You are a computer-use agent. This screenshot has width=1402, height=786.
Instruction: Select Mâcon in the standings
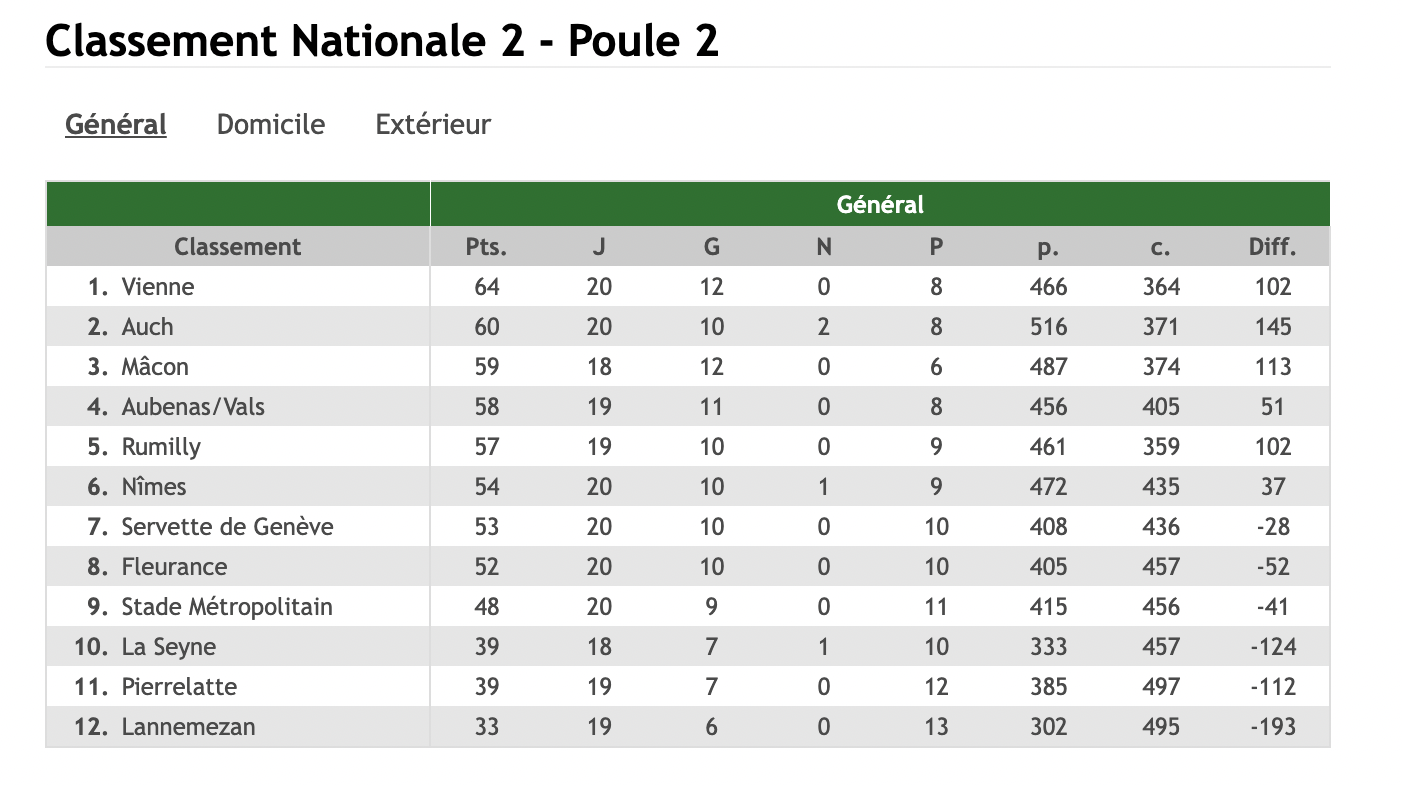click(x=155, y=367)
